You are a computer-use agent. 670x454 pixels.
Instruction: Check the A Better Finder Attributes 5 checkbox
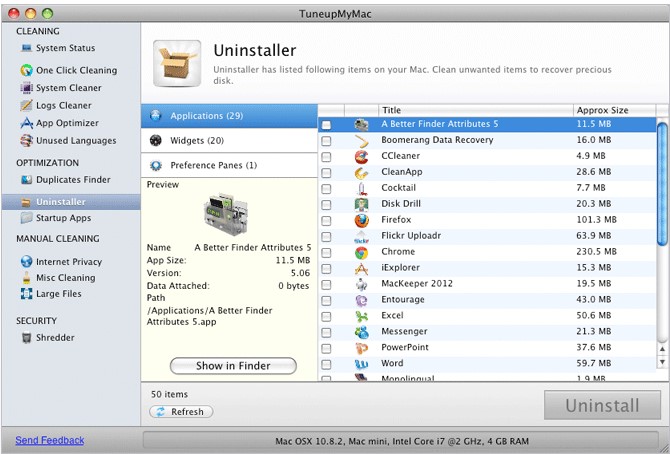[326, 125]
